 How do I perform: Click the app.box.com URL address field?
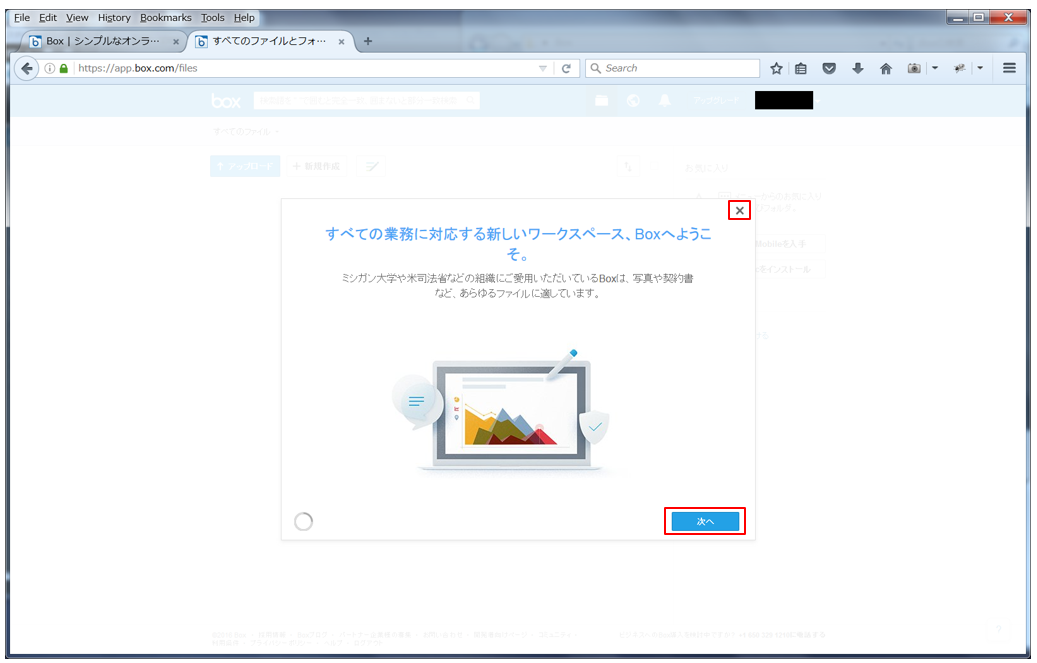tap(304, 68)
